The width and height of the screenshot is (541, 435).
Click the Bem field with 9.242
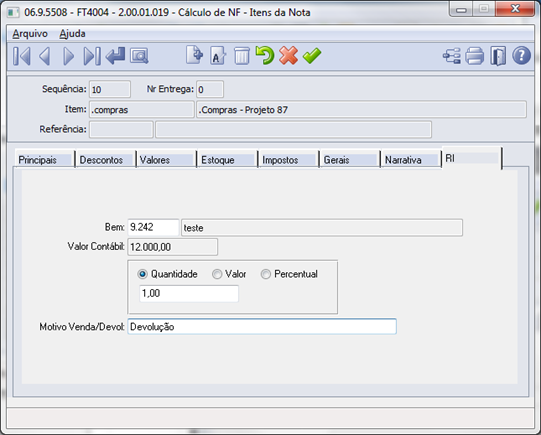coord(153,227)
